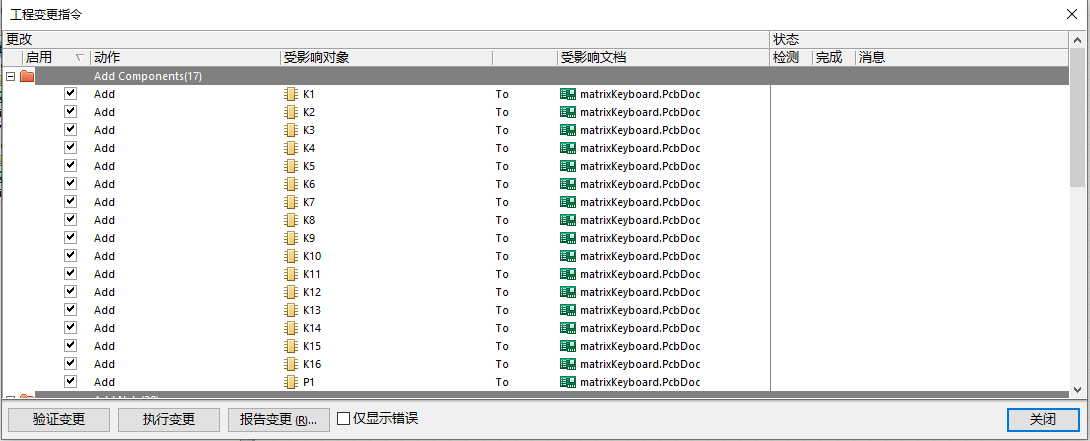Viewport: 1090px width, 441px height.
Task: Toggle the 仅显示错误 checkbox
Action: (344, 419)
